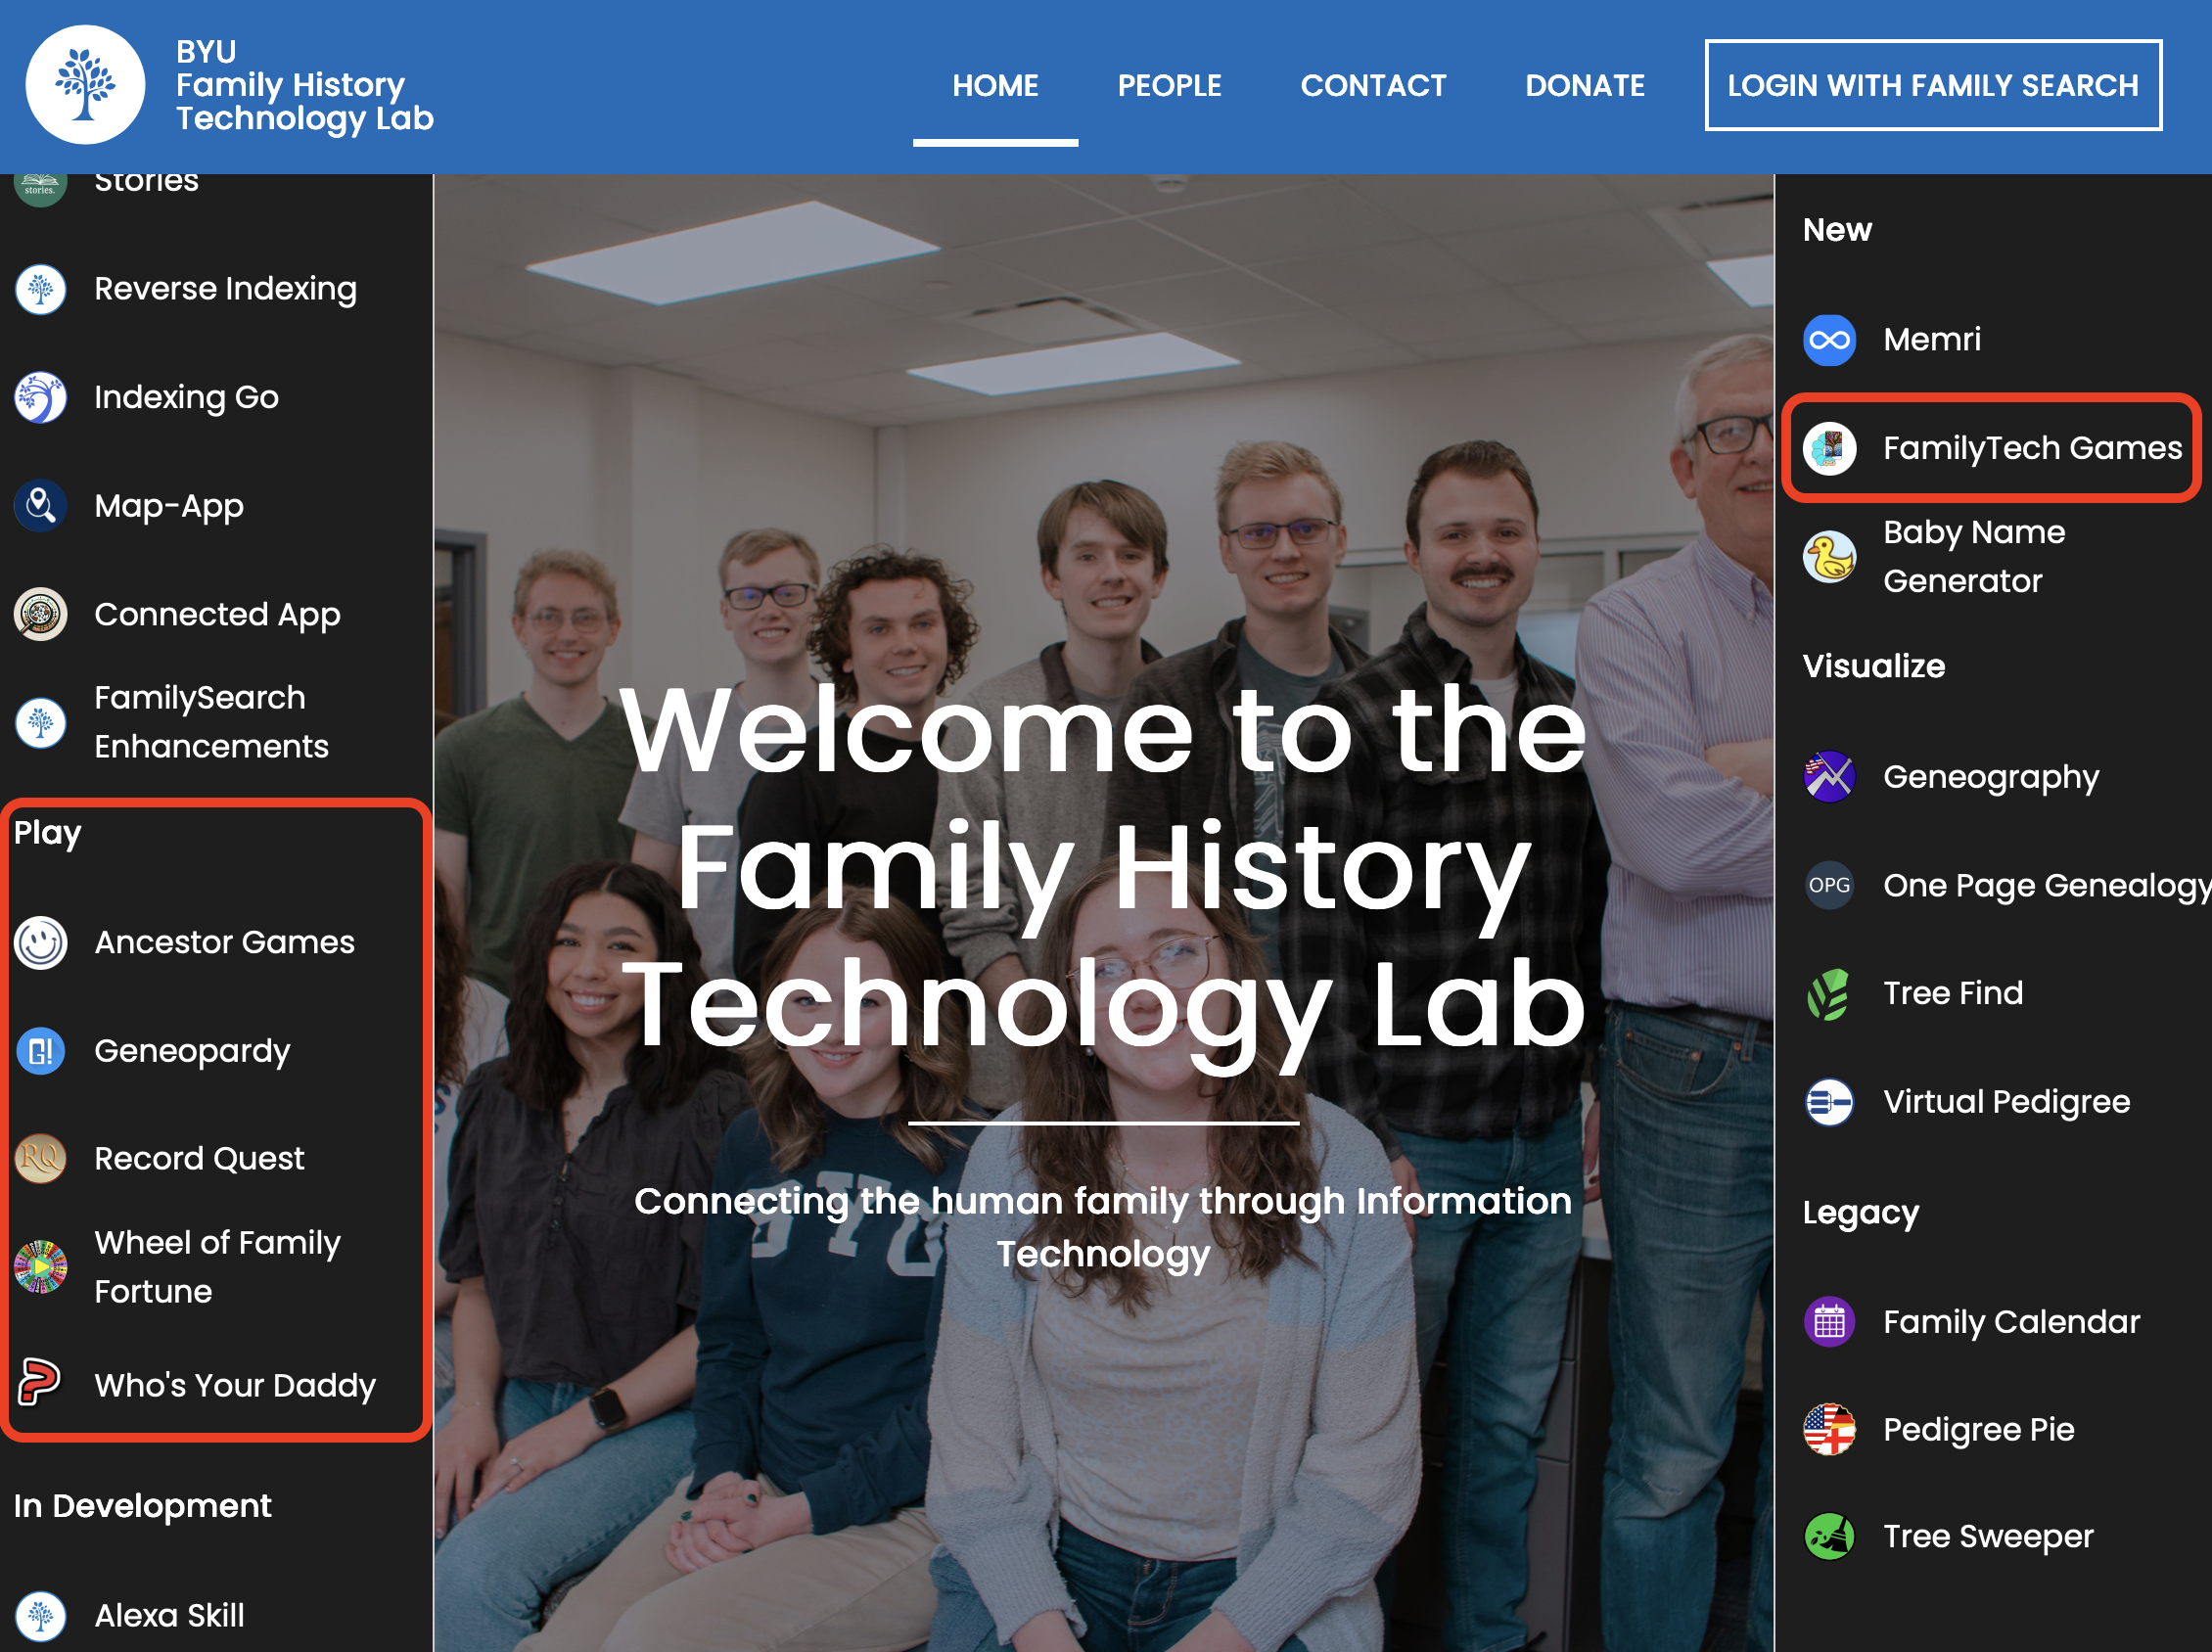
Task: Open the Tree Sweeper link
Action: [1988, 1536]
